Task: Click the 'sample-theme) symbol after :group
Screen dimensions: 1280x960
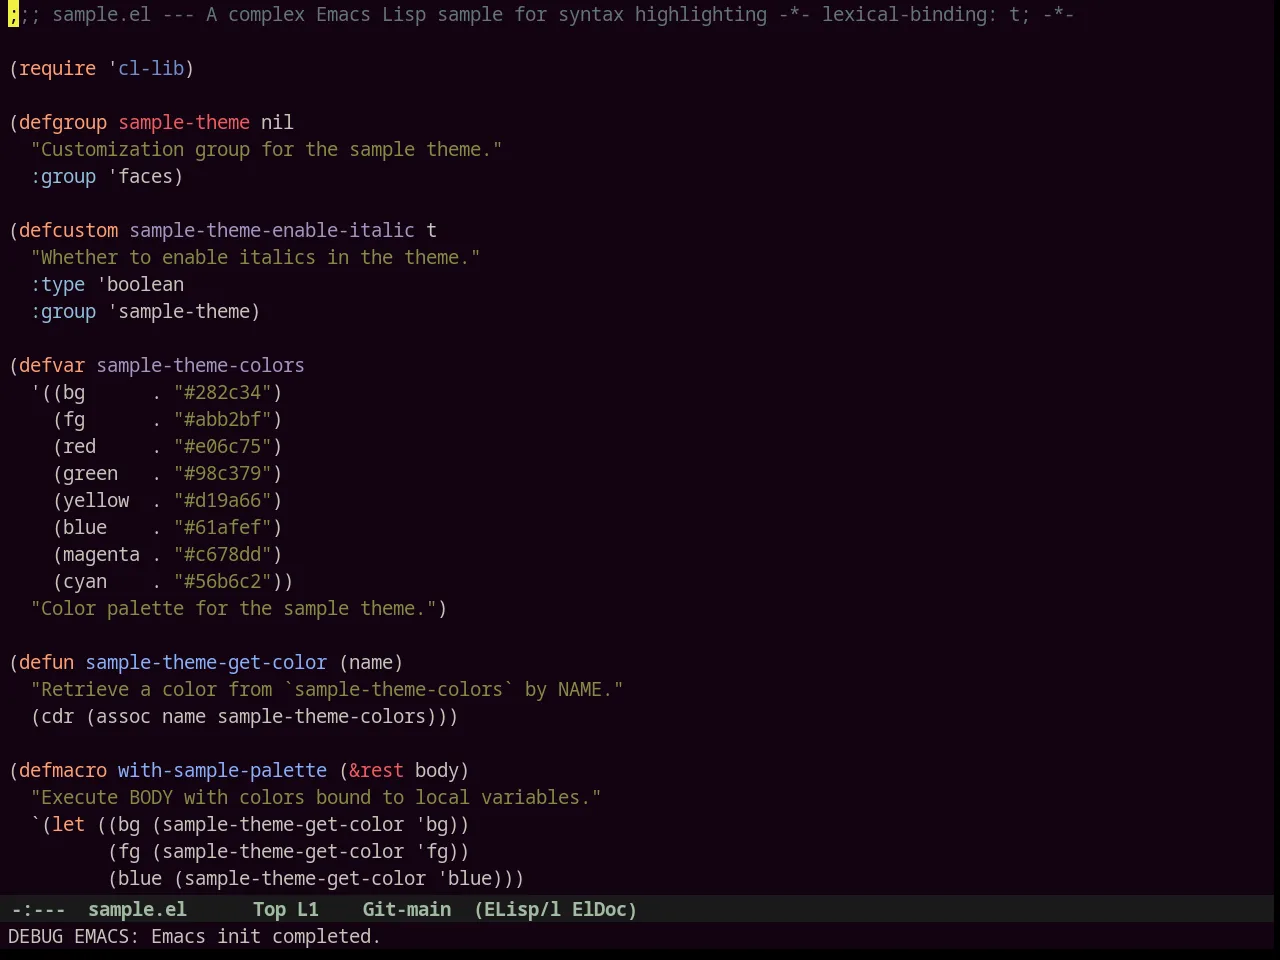Action: coord(184,311)
